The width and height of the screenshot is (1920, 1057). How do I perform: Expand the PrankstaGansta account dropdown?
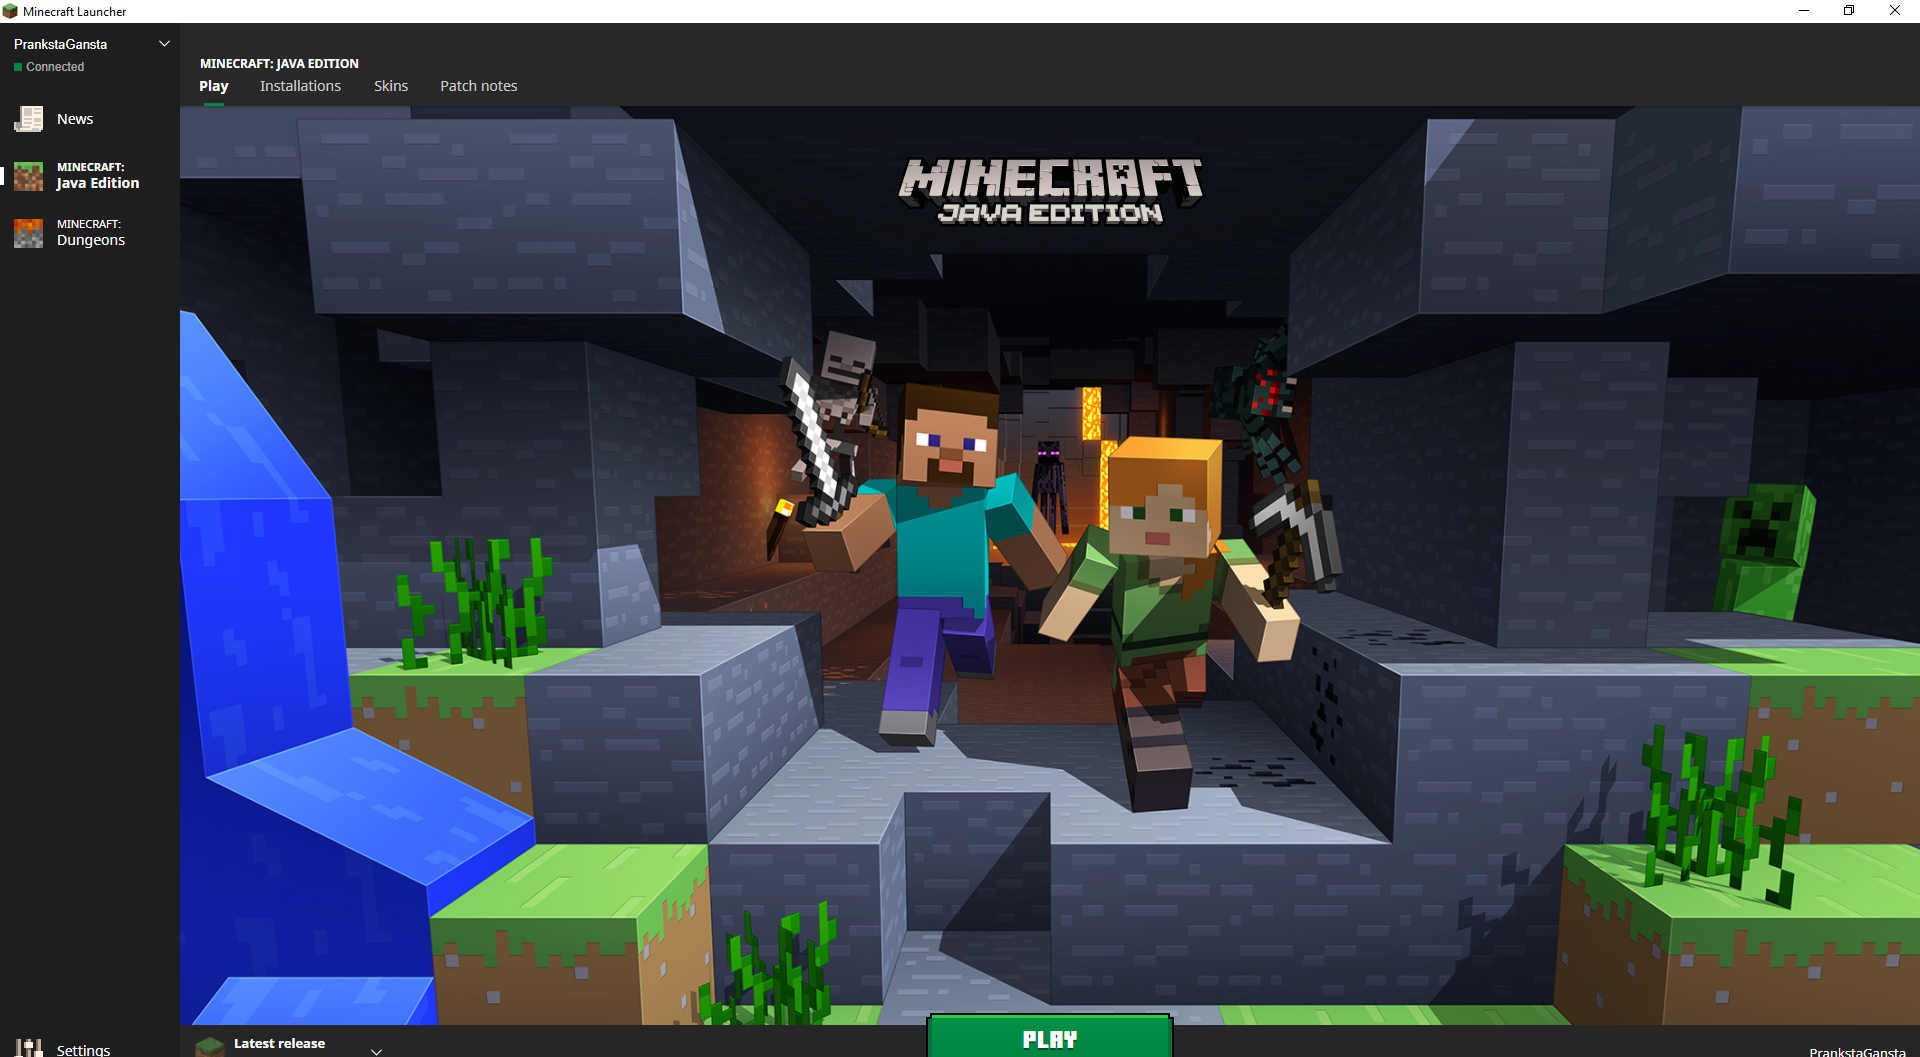coord(165,44)
